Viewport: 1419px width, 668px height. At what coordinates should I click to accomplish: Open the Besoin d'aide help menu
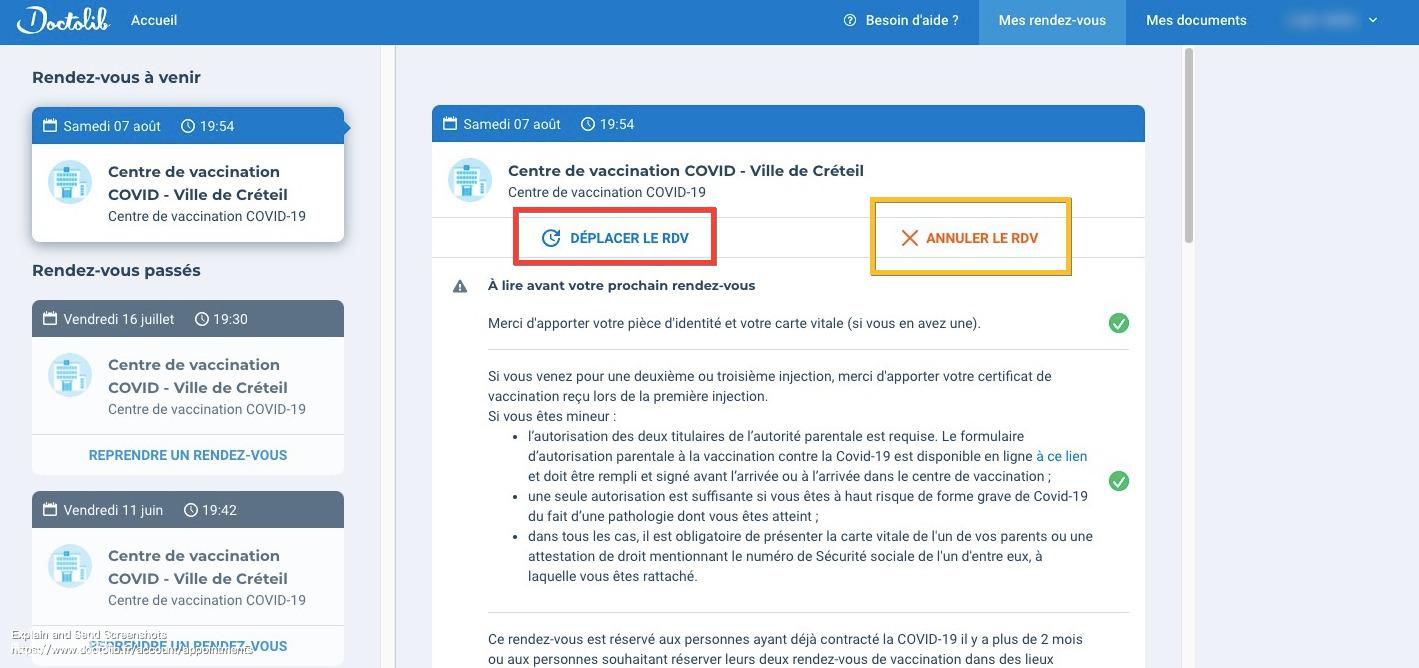pos(901,20)
